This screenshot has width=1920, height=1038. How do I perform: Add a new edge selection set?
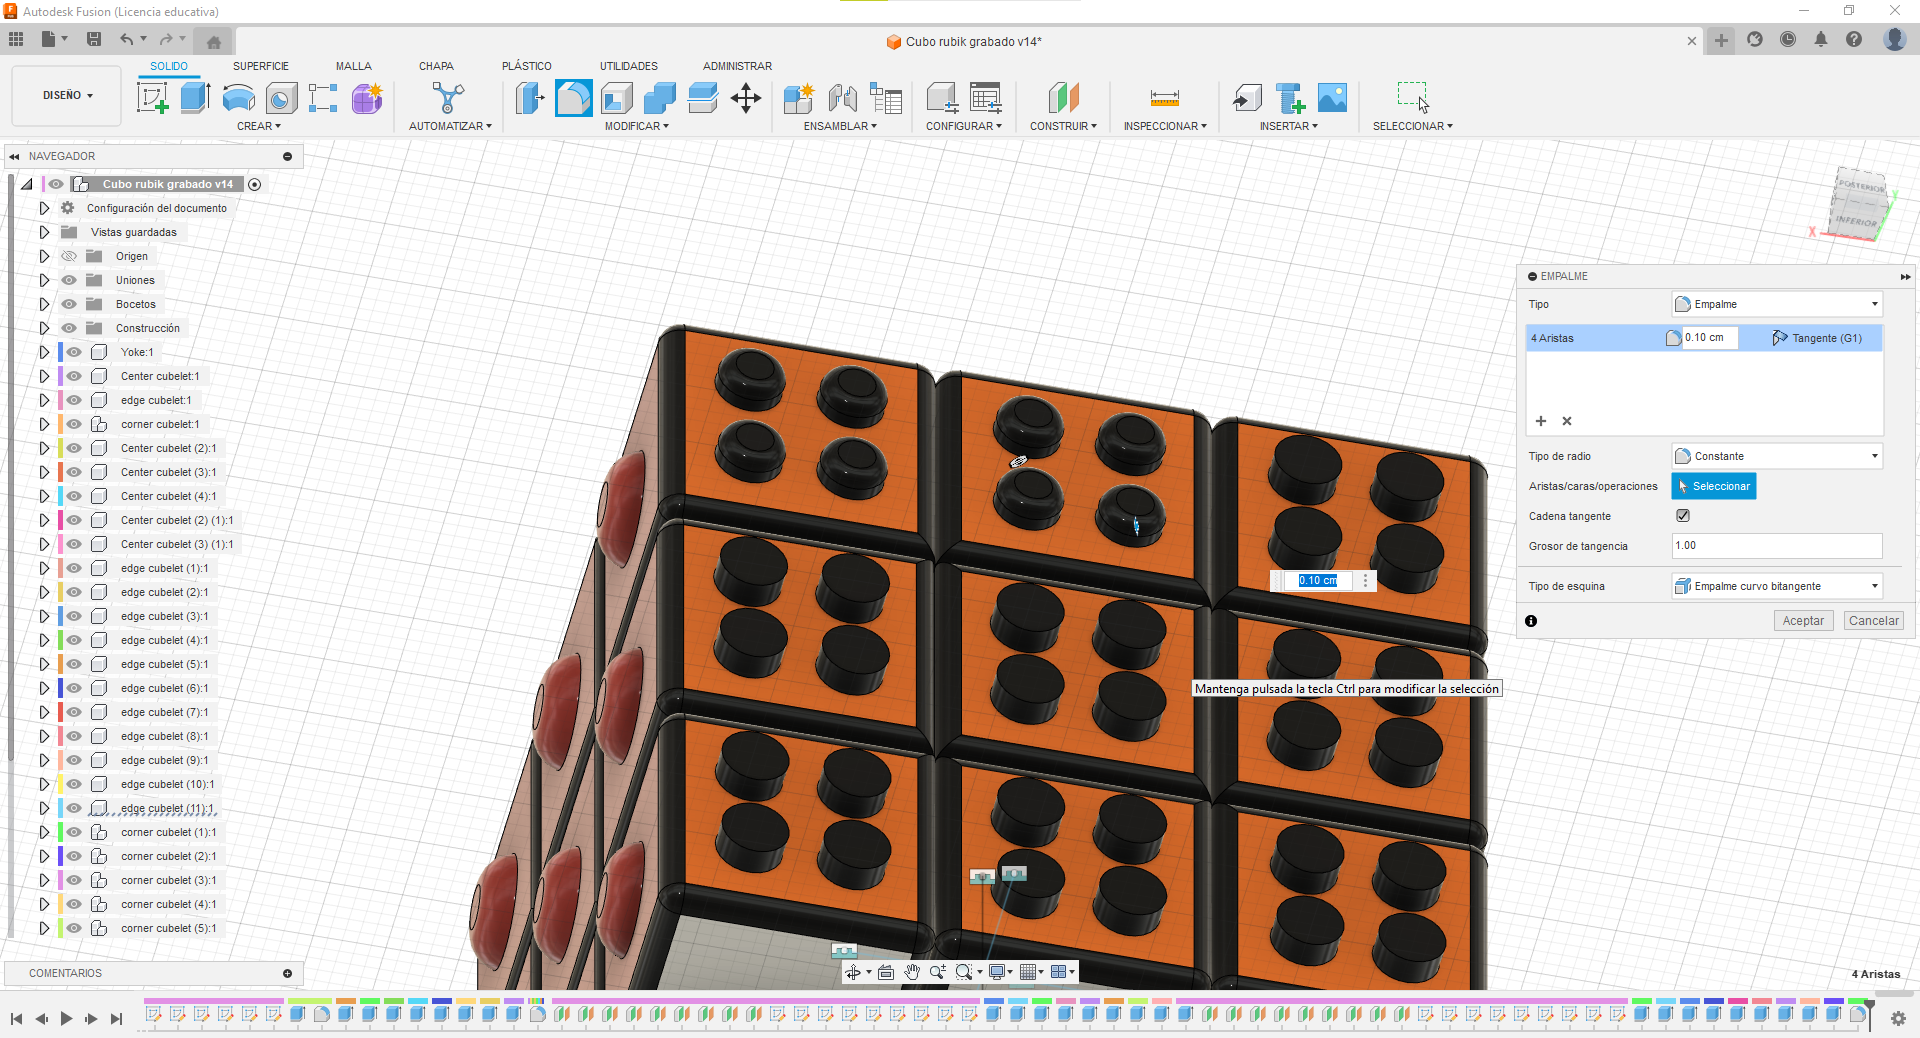1541,421
